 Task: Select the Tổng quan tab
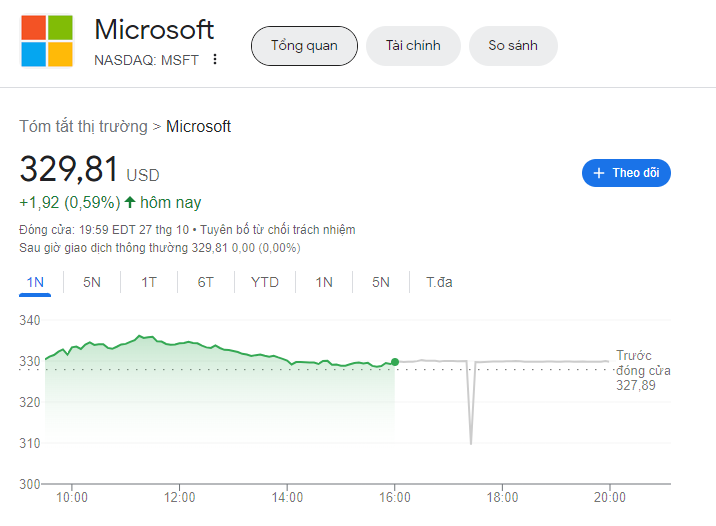(x=304, y=46)
